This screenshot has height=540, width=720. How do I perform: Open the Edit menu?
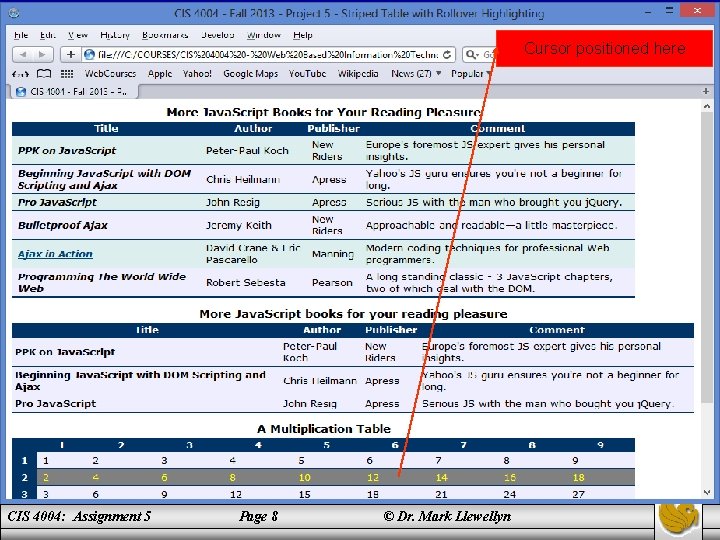(48, 35)
